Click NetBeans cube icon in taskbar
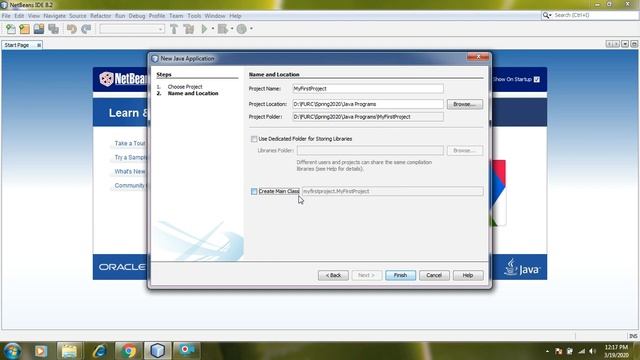Screen dimensions: 640x360 [158, 351]
